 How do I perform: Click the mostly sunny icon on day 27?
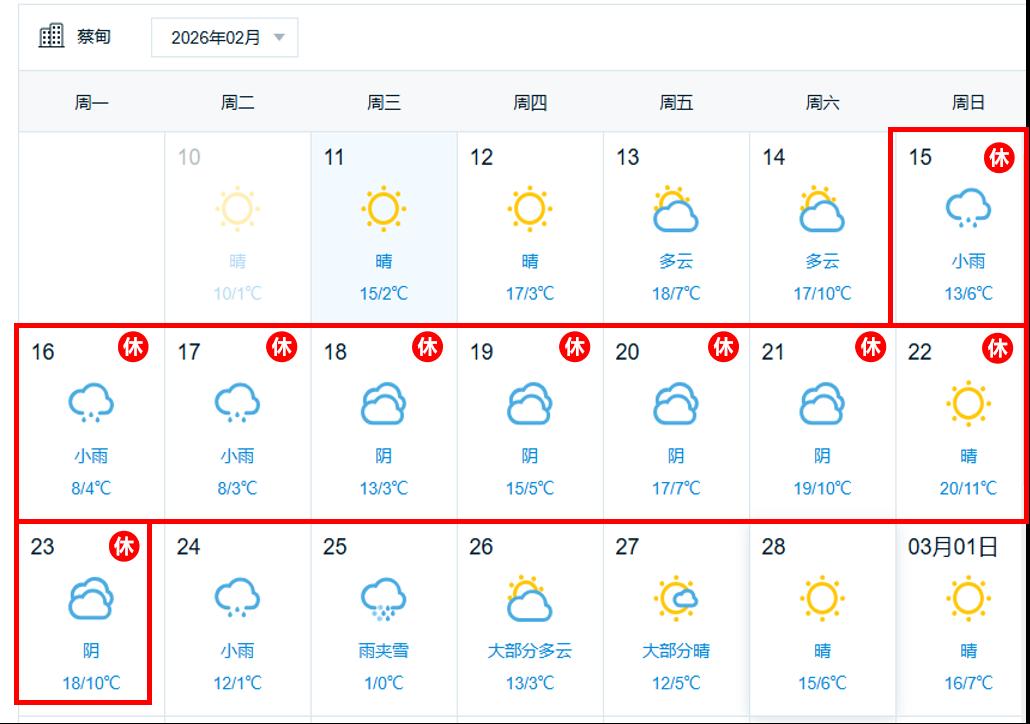[x=676, y=599]
